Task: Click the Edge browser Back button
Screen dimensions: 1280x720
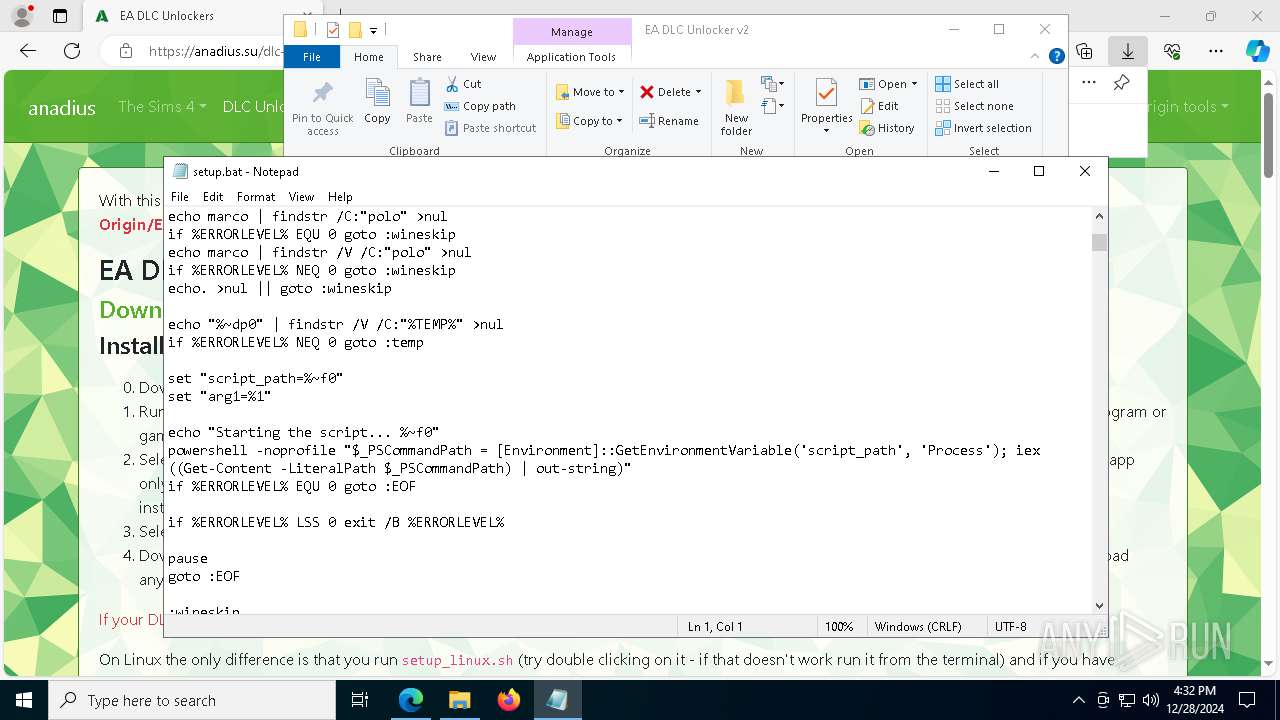Action: click(x=28, y=51)
